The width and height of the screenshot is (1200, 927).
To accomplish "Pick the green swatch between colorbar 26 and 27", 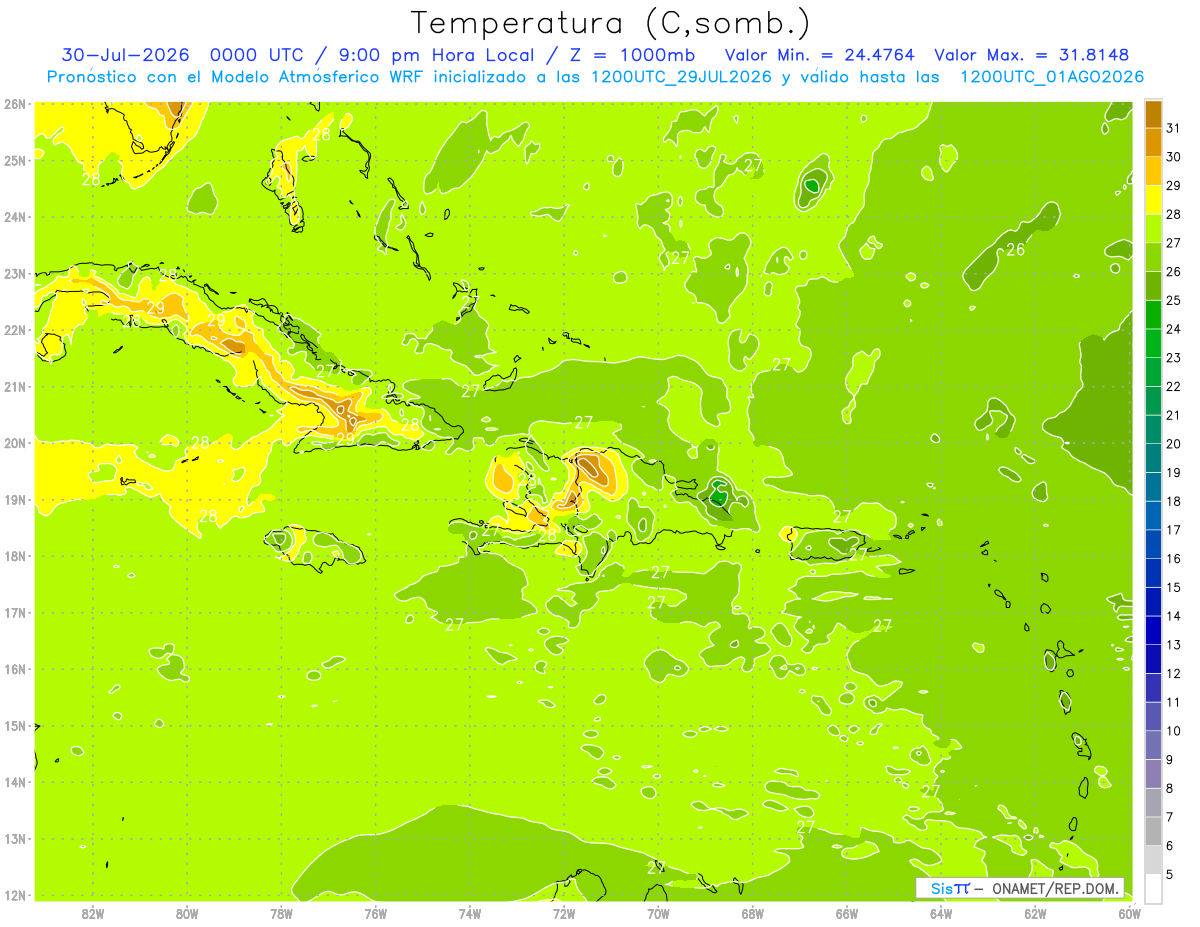I will [1153, 257].
